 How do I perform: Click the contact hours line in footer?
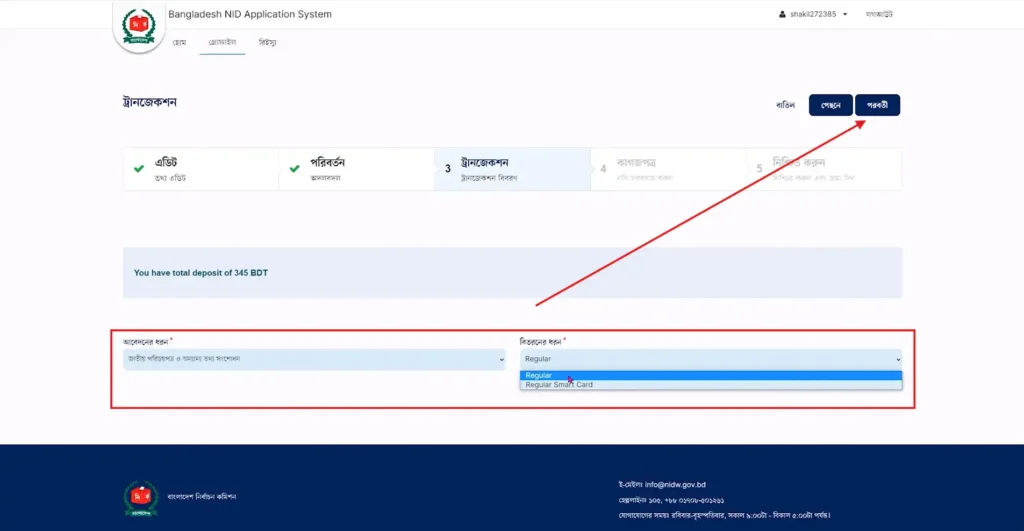725,515
